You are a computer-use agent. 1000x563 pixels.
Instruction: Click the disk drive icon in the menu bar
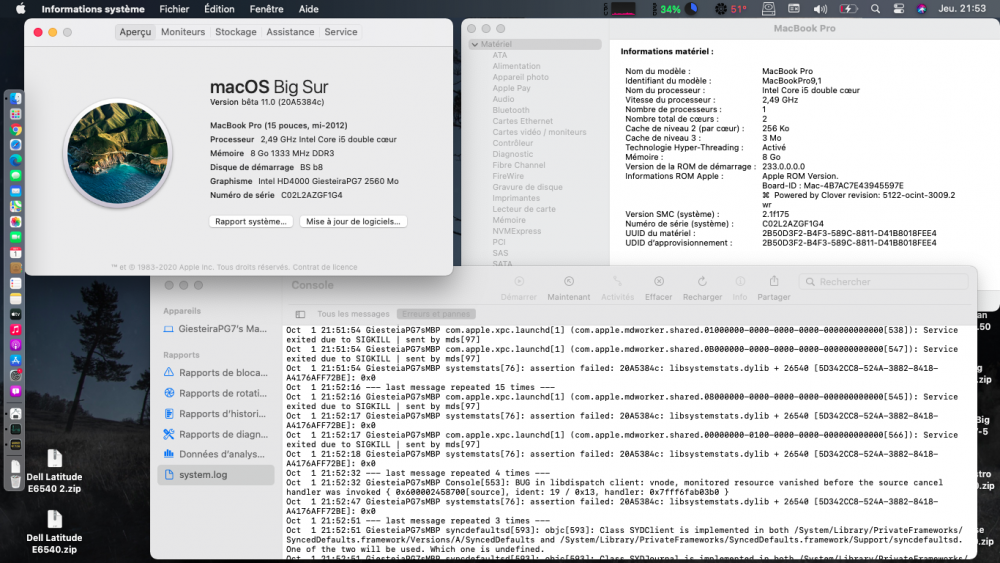tap(768, 9)
